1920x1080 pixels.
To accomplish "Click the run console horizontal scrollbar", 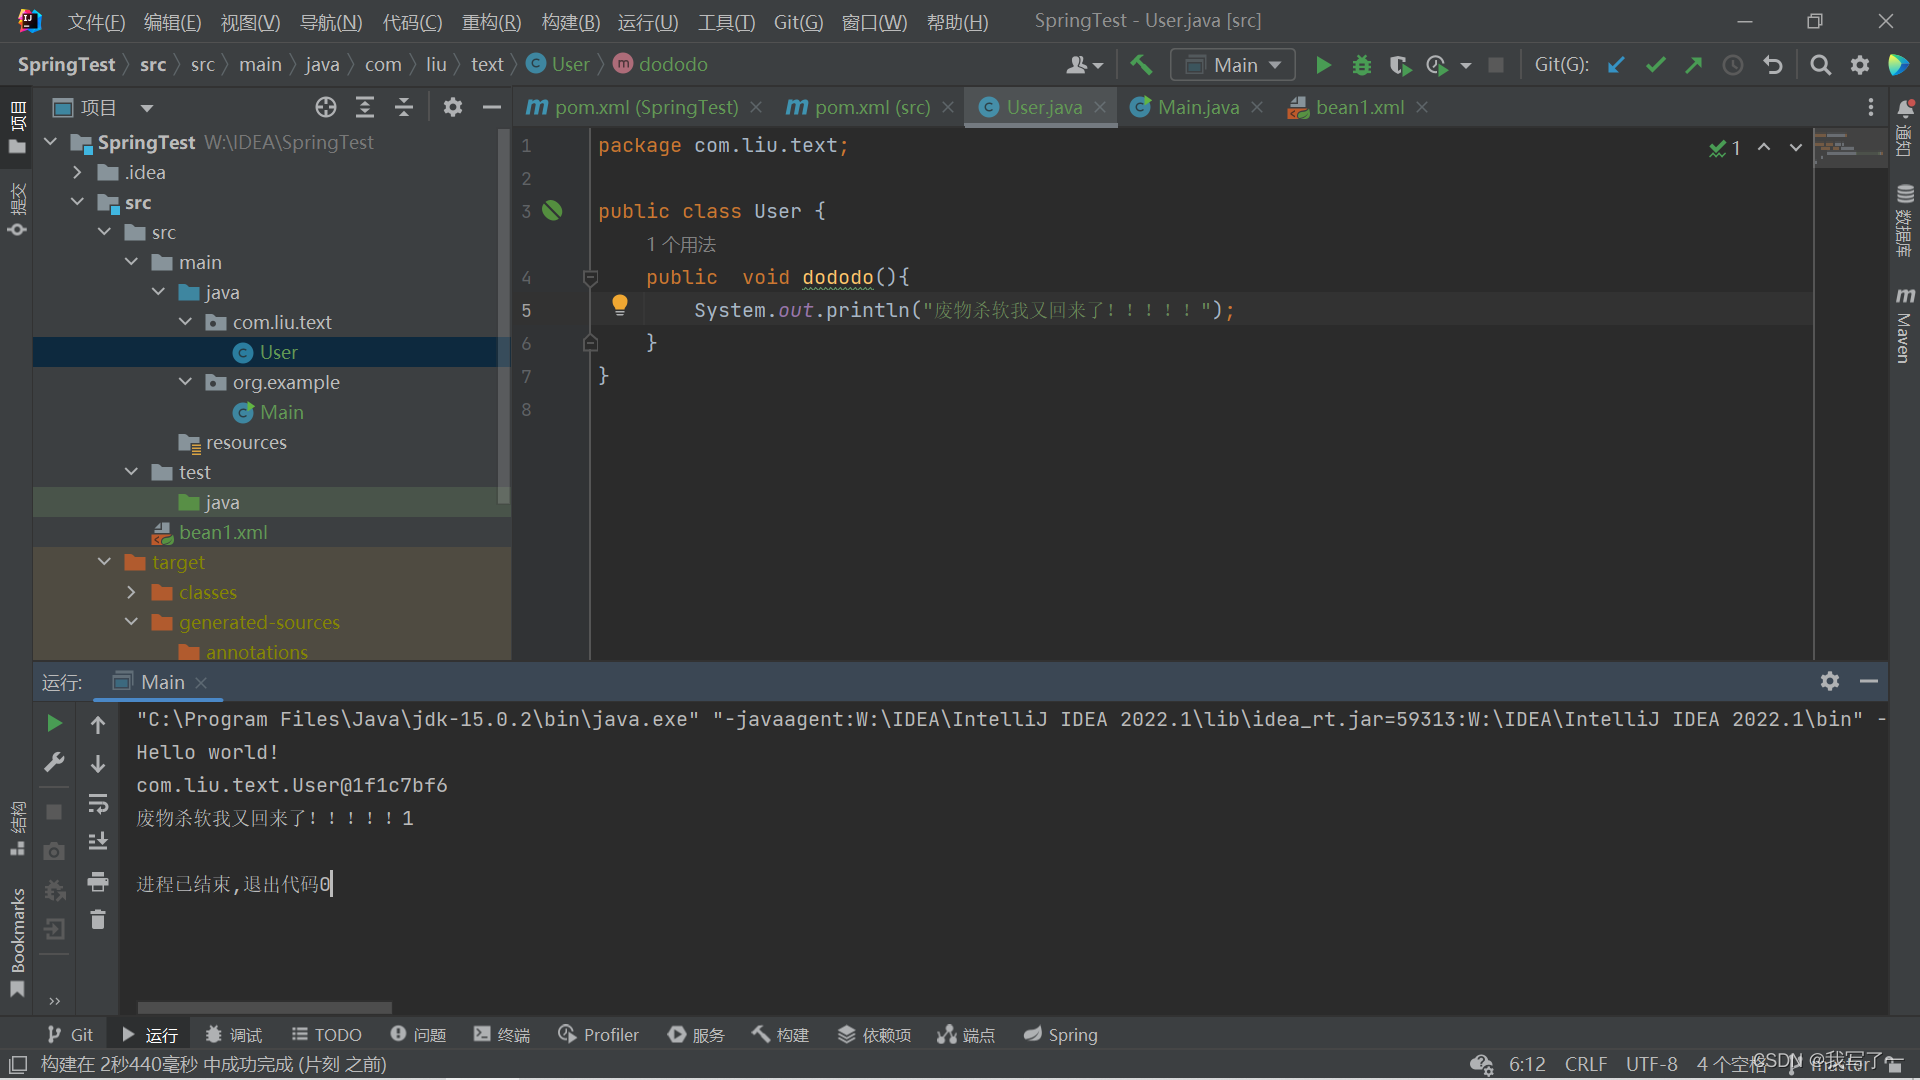I will (x=265, y=1007).
